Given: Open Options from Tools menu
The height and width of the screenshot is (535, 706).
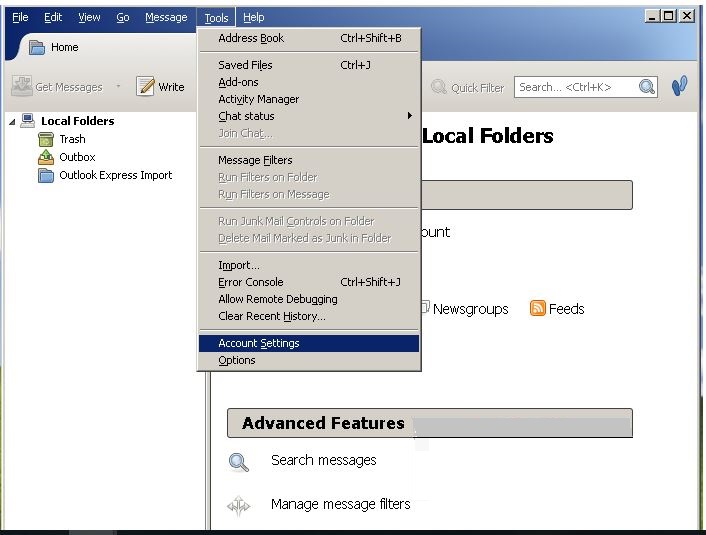Looking at the screenshot, I should 309,360.
